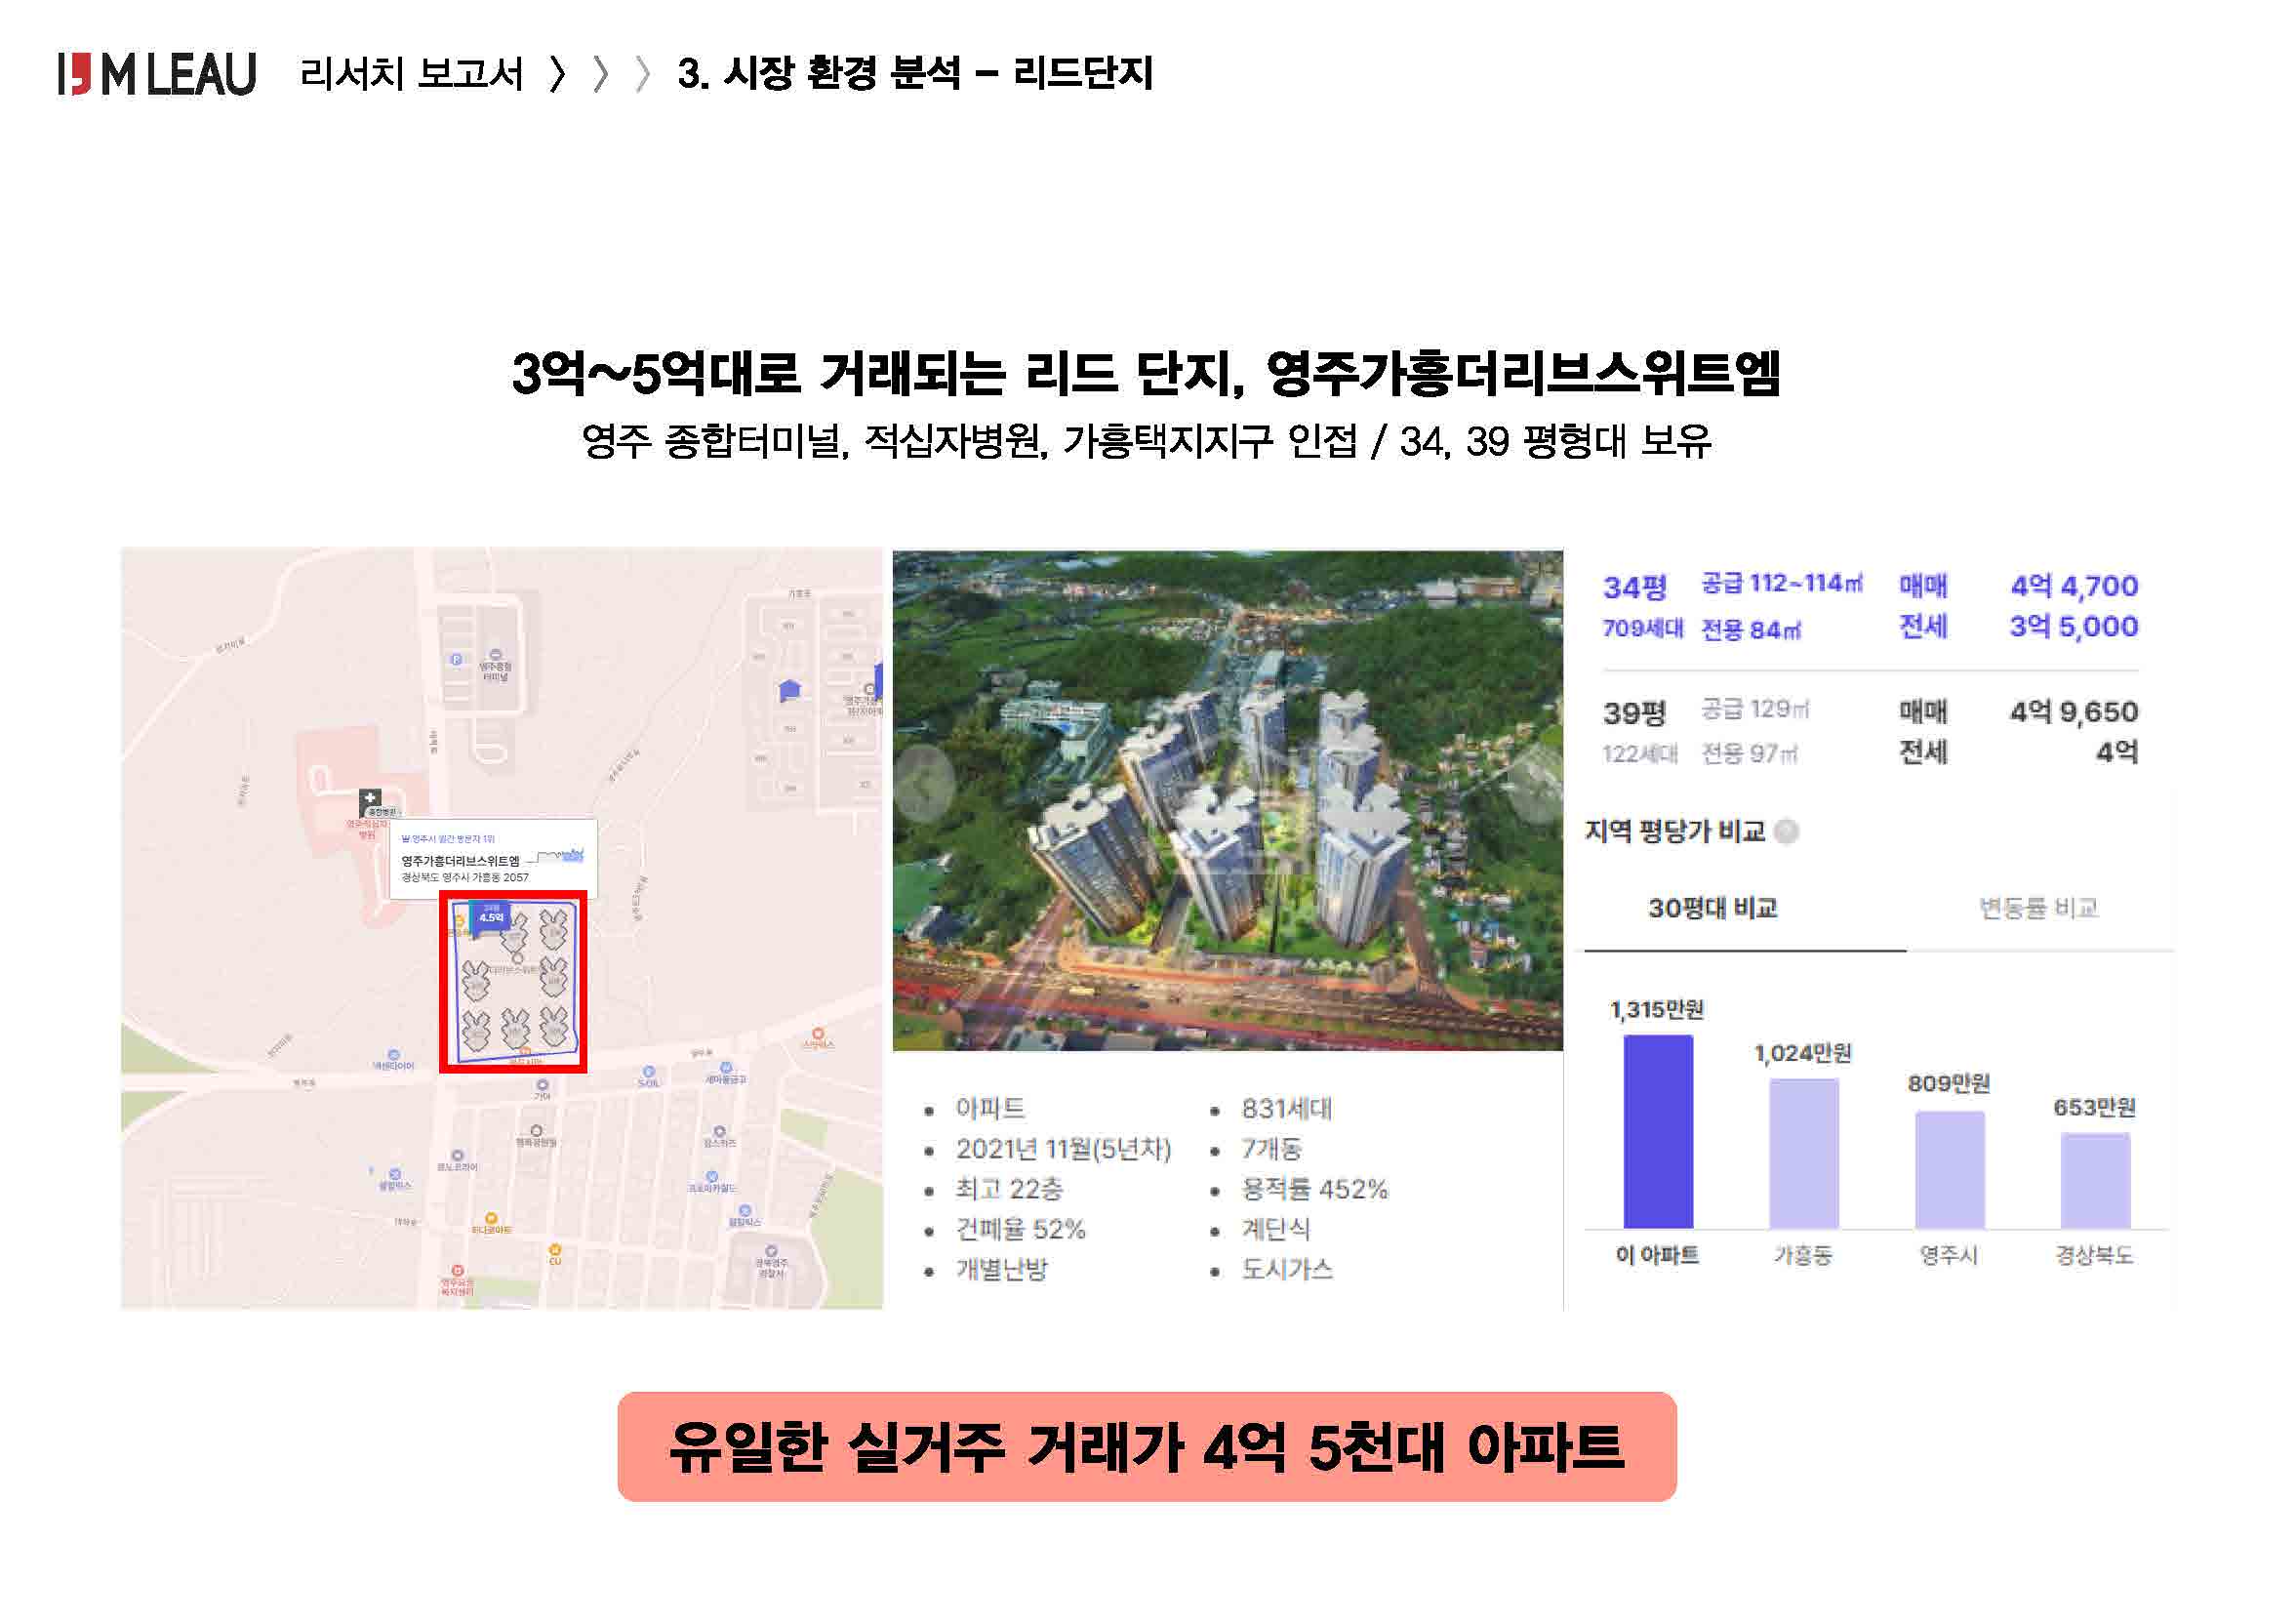
Task: Click the 영주가흥더리브스위트엠 map info popup
Action: 493,860
